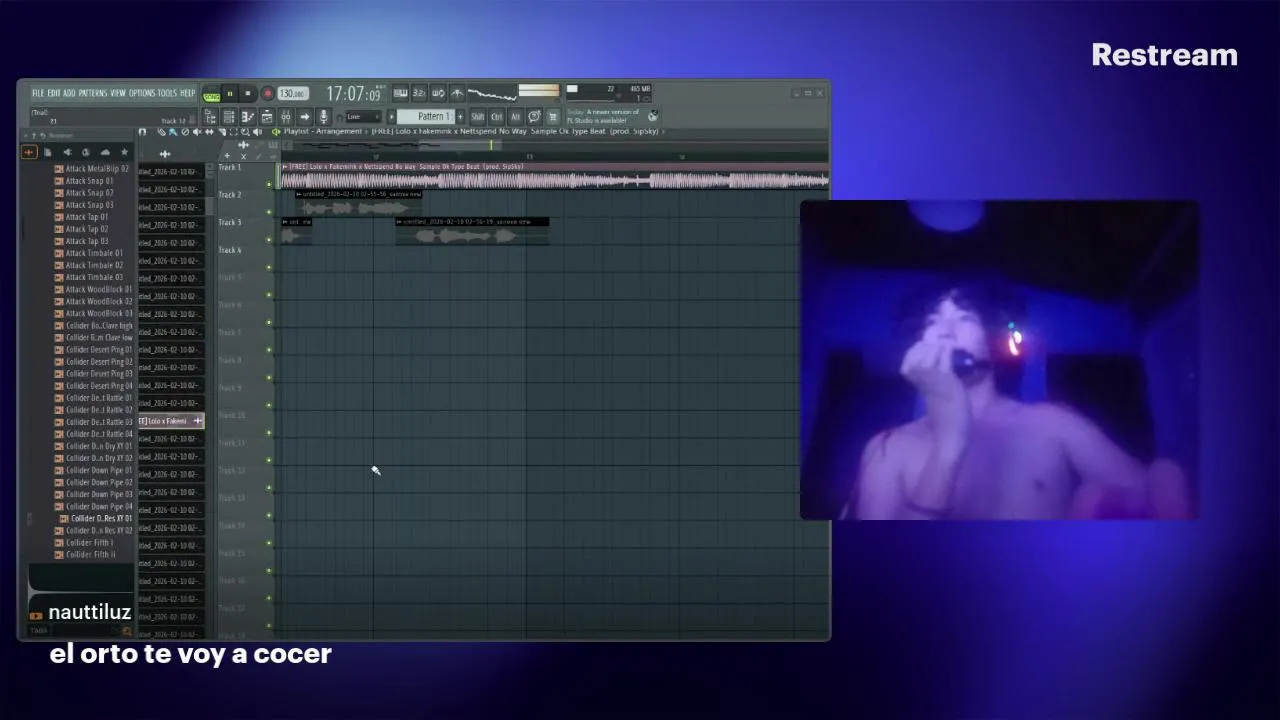
Task: Click the Ctrl modifier button
Action: point(497,116)
